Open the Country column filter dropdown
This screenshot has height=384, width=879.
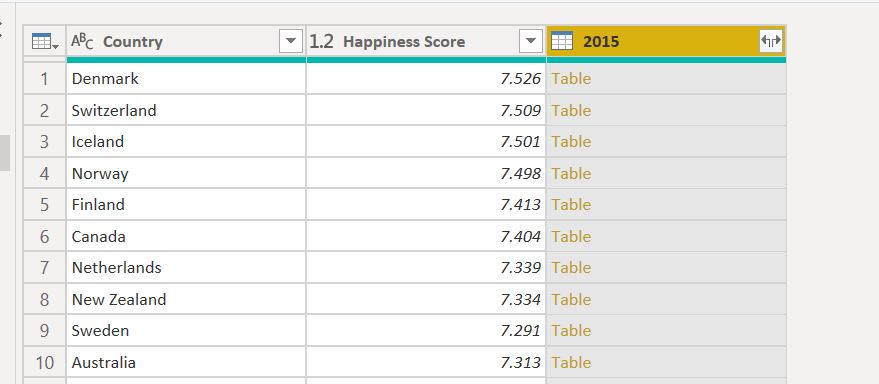point(290,41)
